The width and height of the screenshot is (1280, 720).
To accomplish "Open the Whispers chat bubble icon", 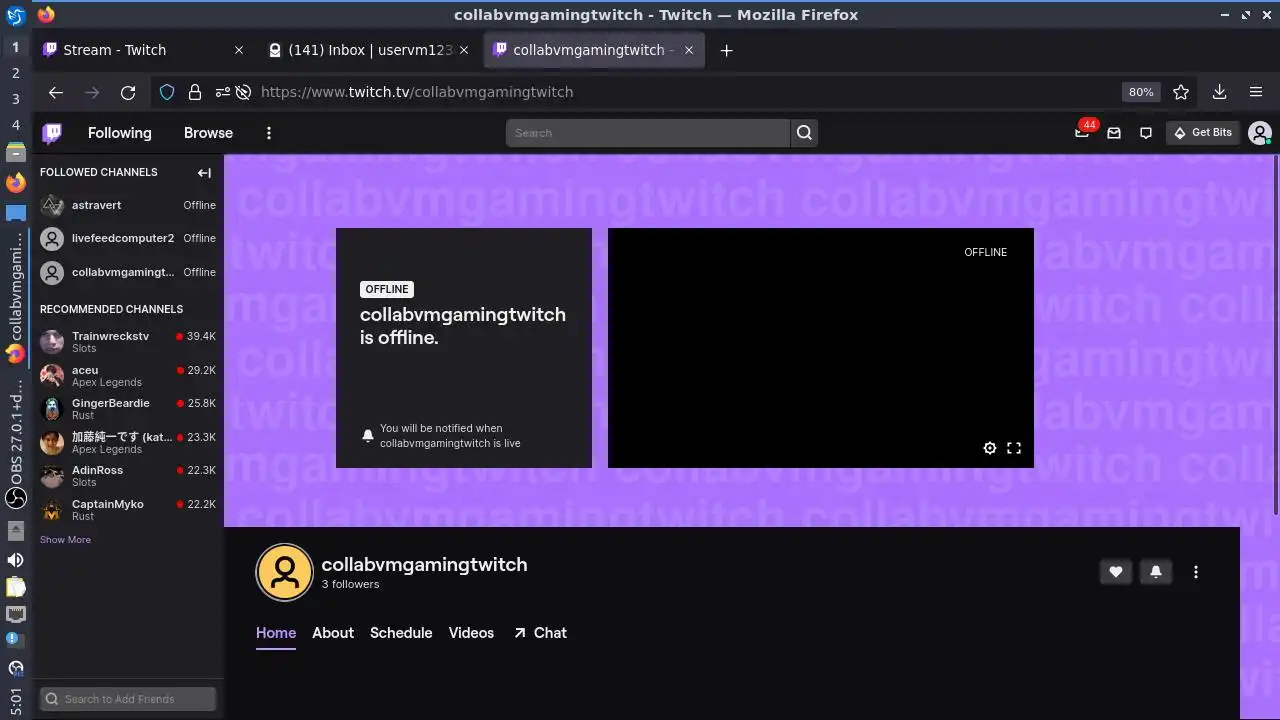I will pyautogui.click(x=1146, y=133).
